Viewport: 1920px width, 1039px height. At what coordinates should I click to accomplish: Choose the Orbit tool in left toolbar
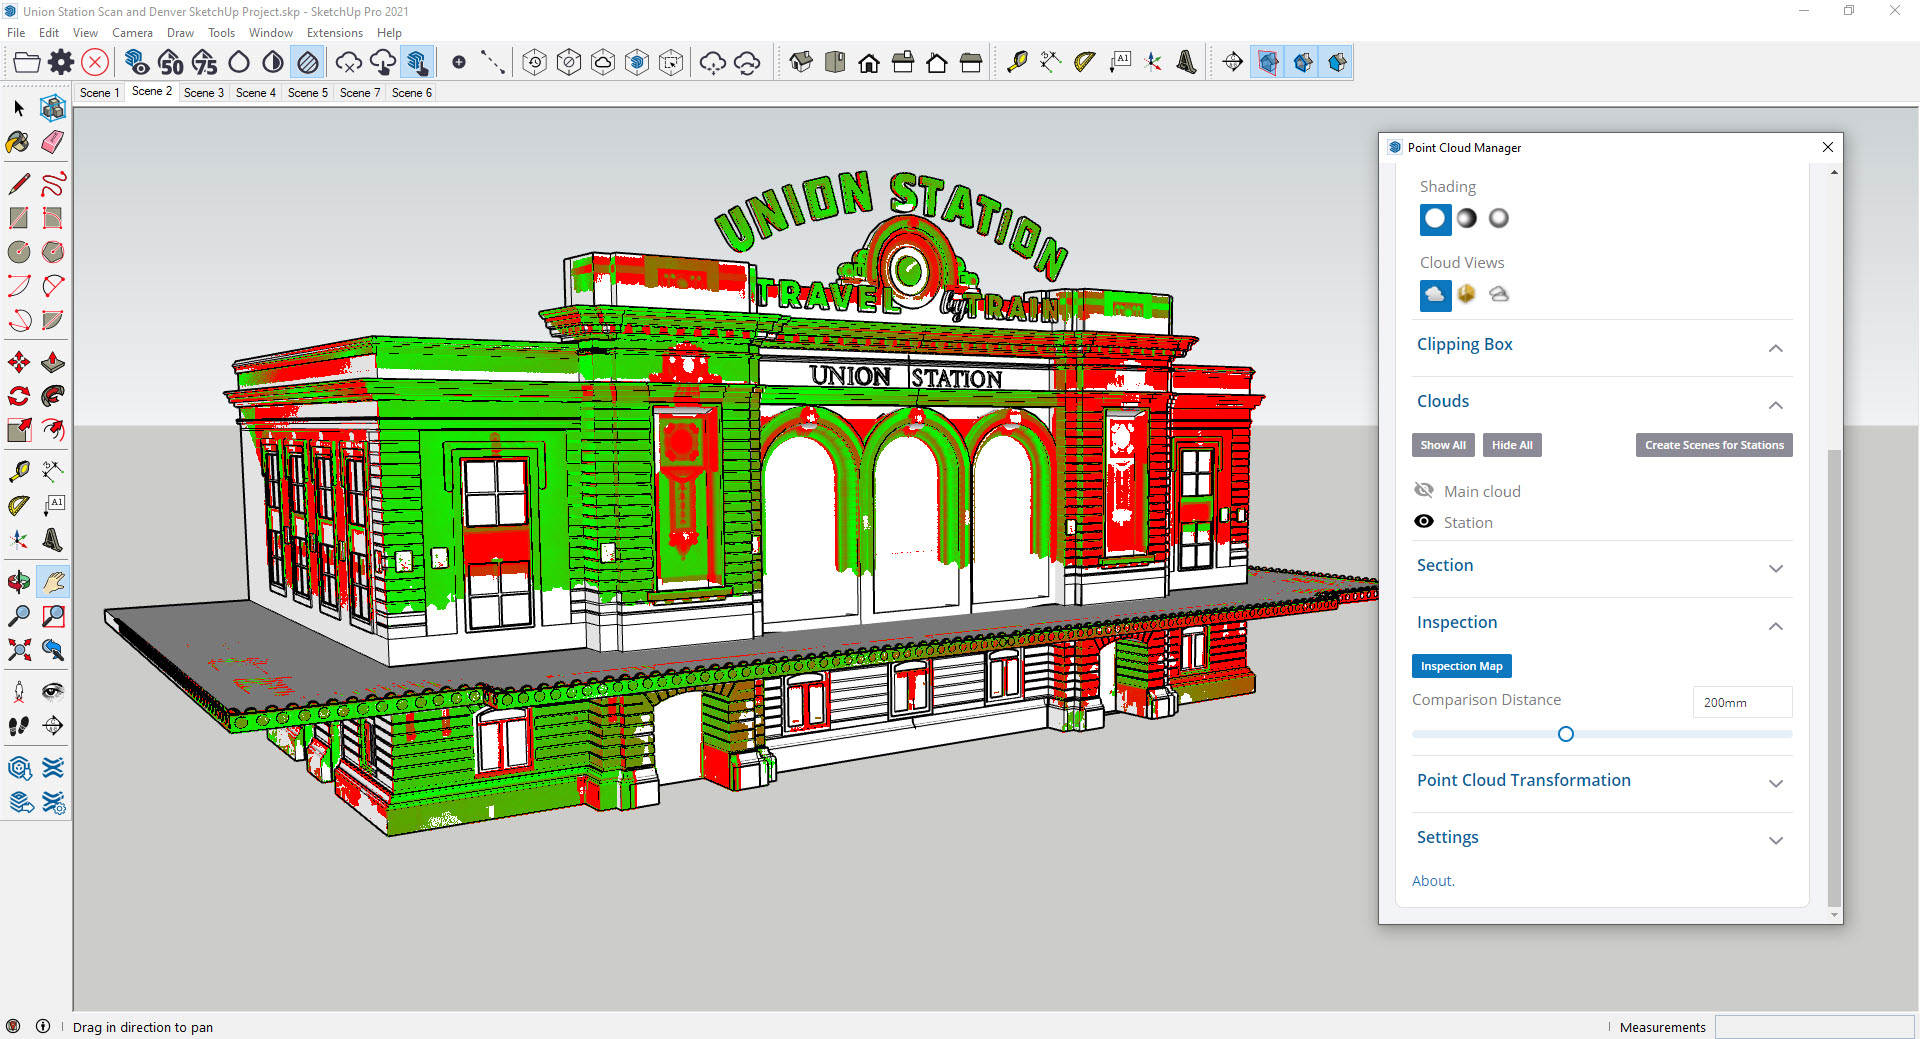tap(19, 582)
